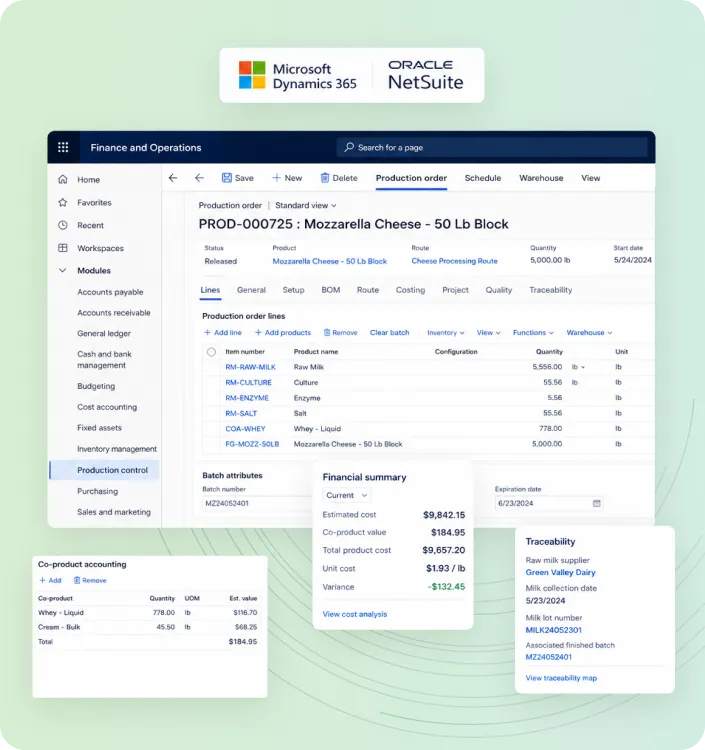Viewport: 705px width, 750px height.
Task: Open the RM-ENZYME item link
Action: (x=247, y=397)
